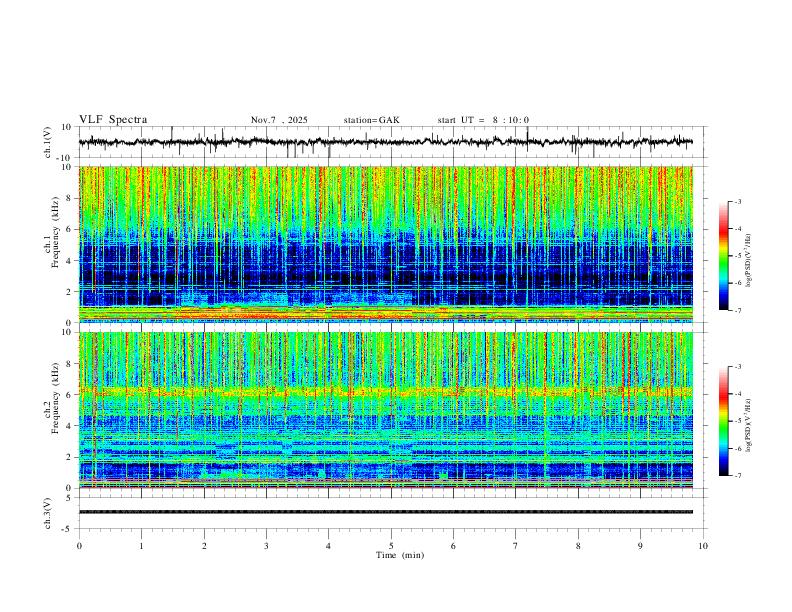Click the ch.1(V) waveform axis label
792x612 pixels.
[48, 142]
